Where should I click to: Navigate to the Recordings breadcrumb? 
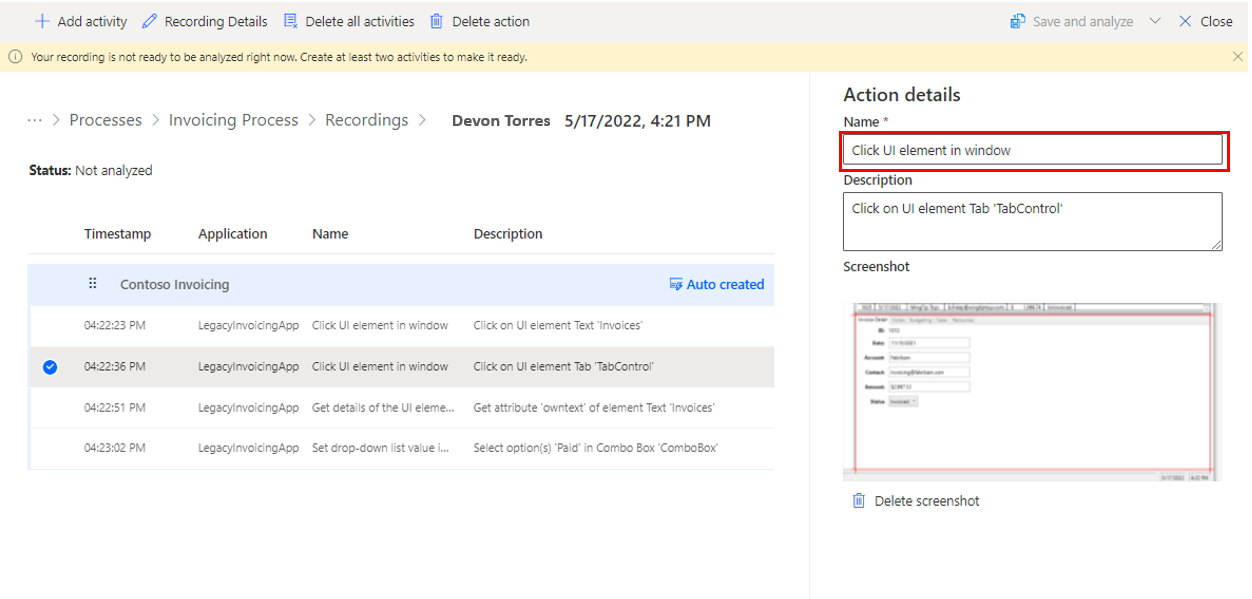(366, 120)
